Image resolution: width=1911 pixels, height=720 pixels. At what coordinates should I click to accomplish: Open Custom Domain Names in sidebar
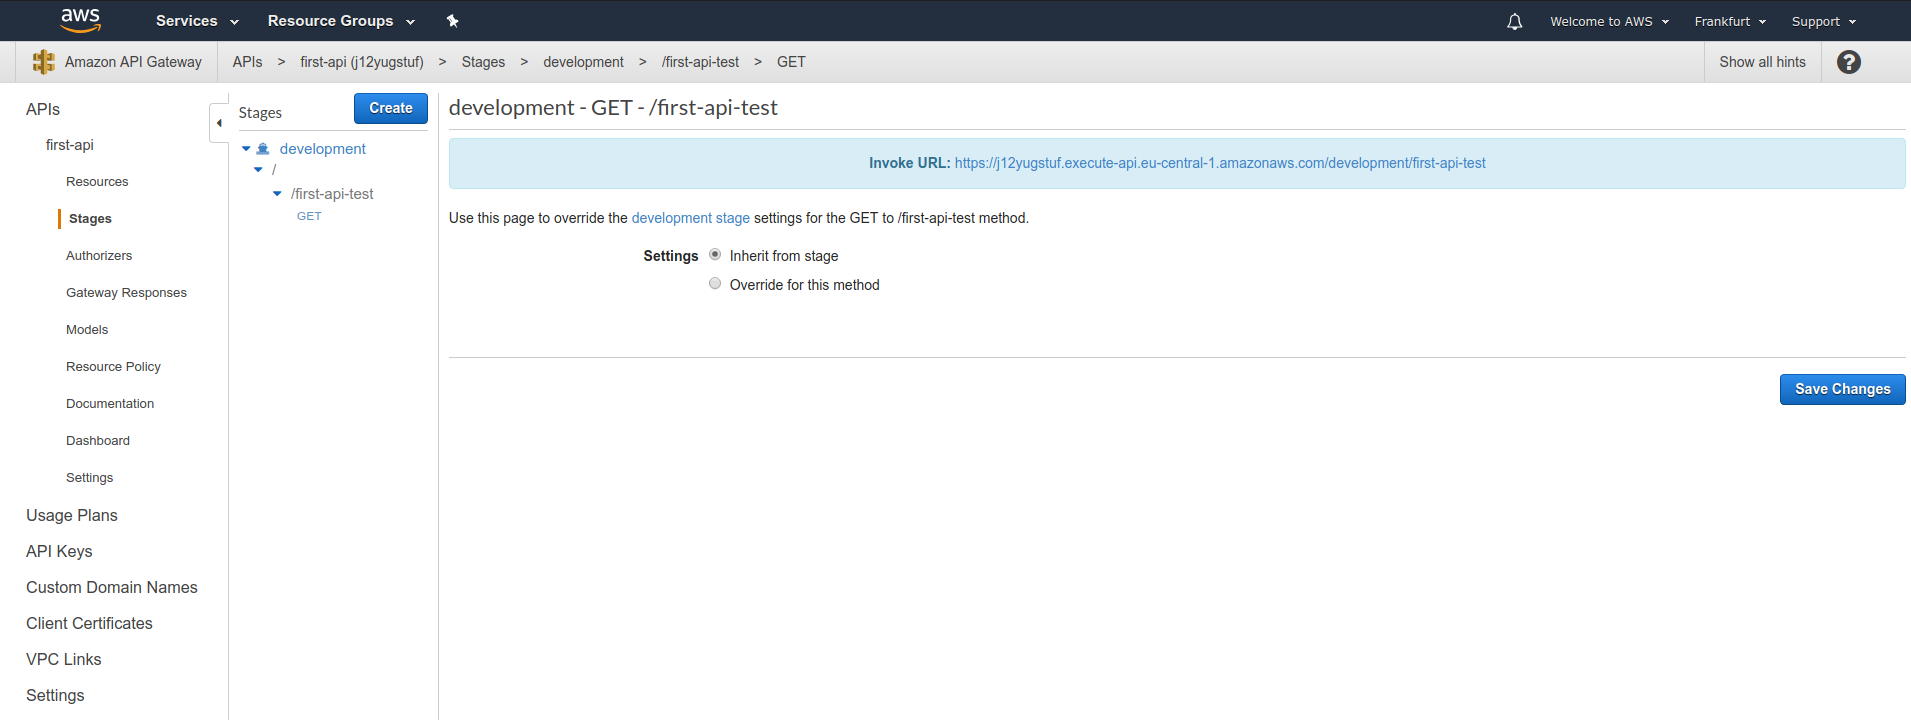click(112, 588)
